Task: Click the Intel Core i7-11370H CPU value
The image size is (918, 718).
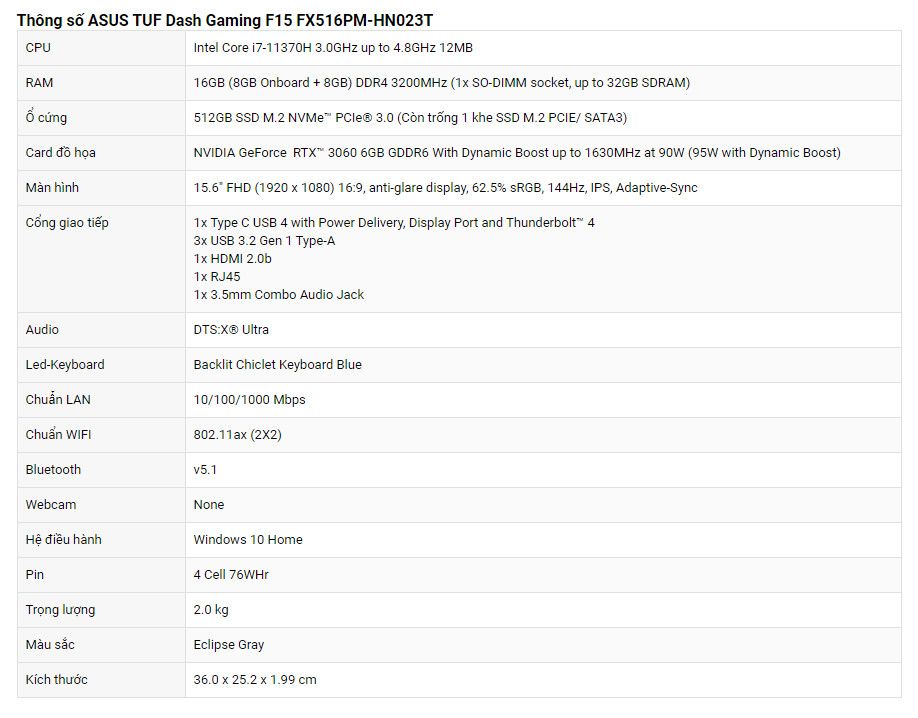Action: (333, 47)
